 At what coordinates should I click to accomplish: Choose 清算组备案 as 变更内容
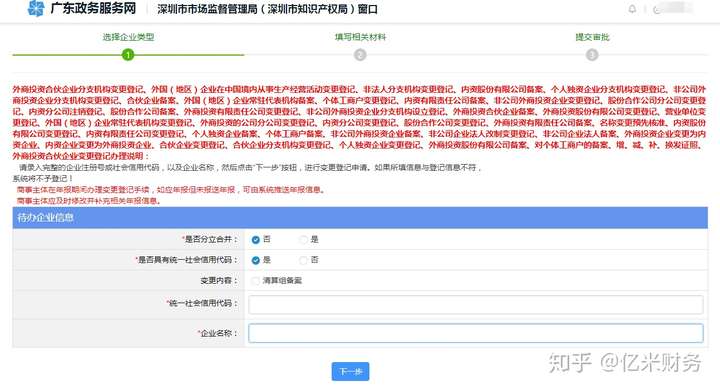click(256, 280)
